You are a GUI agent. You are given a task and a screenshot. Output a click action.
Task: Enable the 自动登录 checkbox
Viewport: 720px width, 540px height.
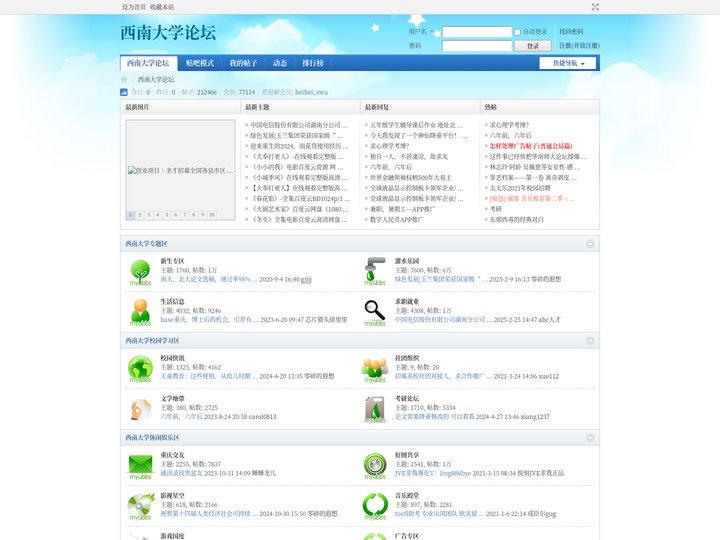(x=517, y=32)
